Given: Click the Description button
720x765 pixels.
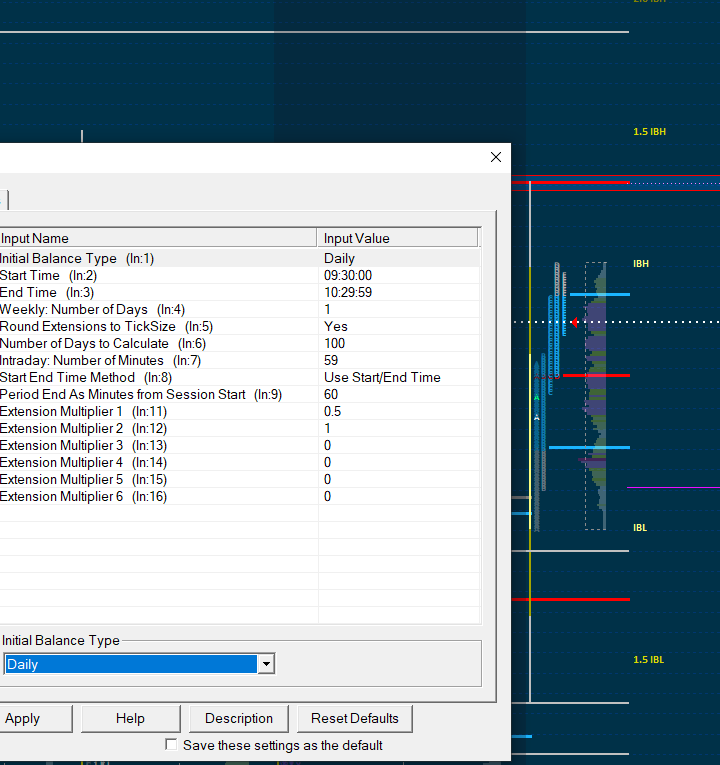Looking at the screenshot, I should point(239,718).
